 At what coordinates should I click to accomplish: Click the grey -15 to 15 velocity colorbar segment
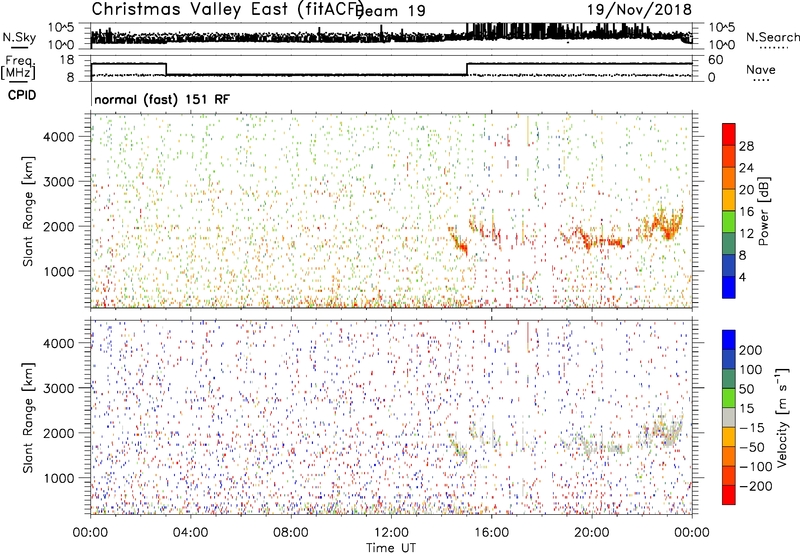(x=729, y=418)
